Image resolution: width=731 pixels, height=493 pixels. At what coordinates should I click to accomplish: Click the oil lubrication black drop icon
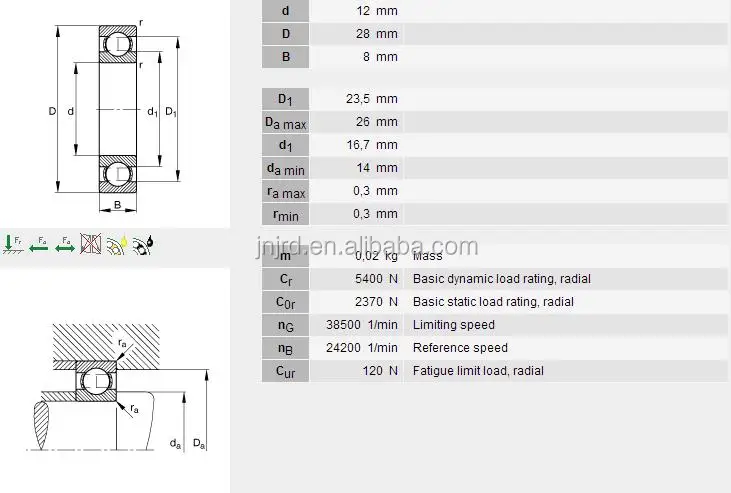pyautogui.click(x=142, y=242)
